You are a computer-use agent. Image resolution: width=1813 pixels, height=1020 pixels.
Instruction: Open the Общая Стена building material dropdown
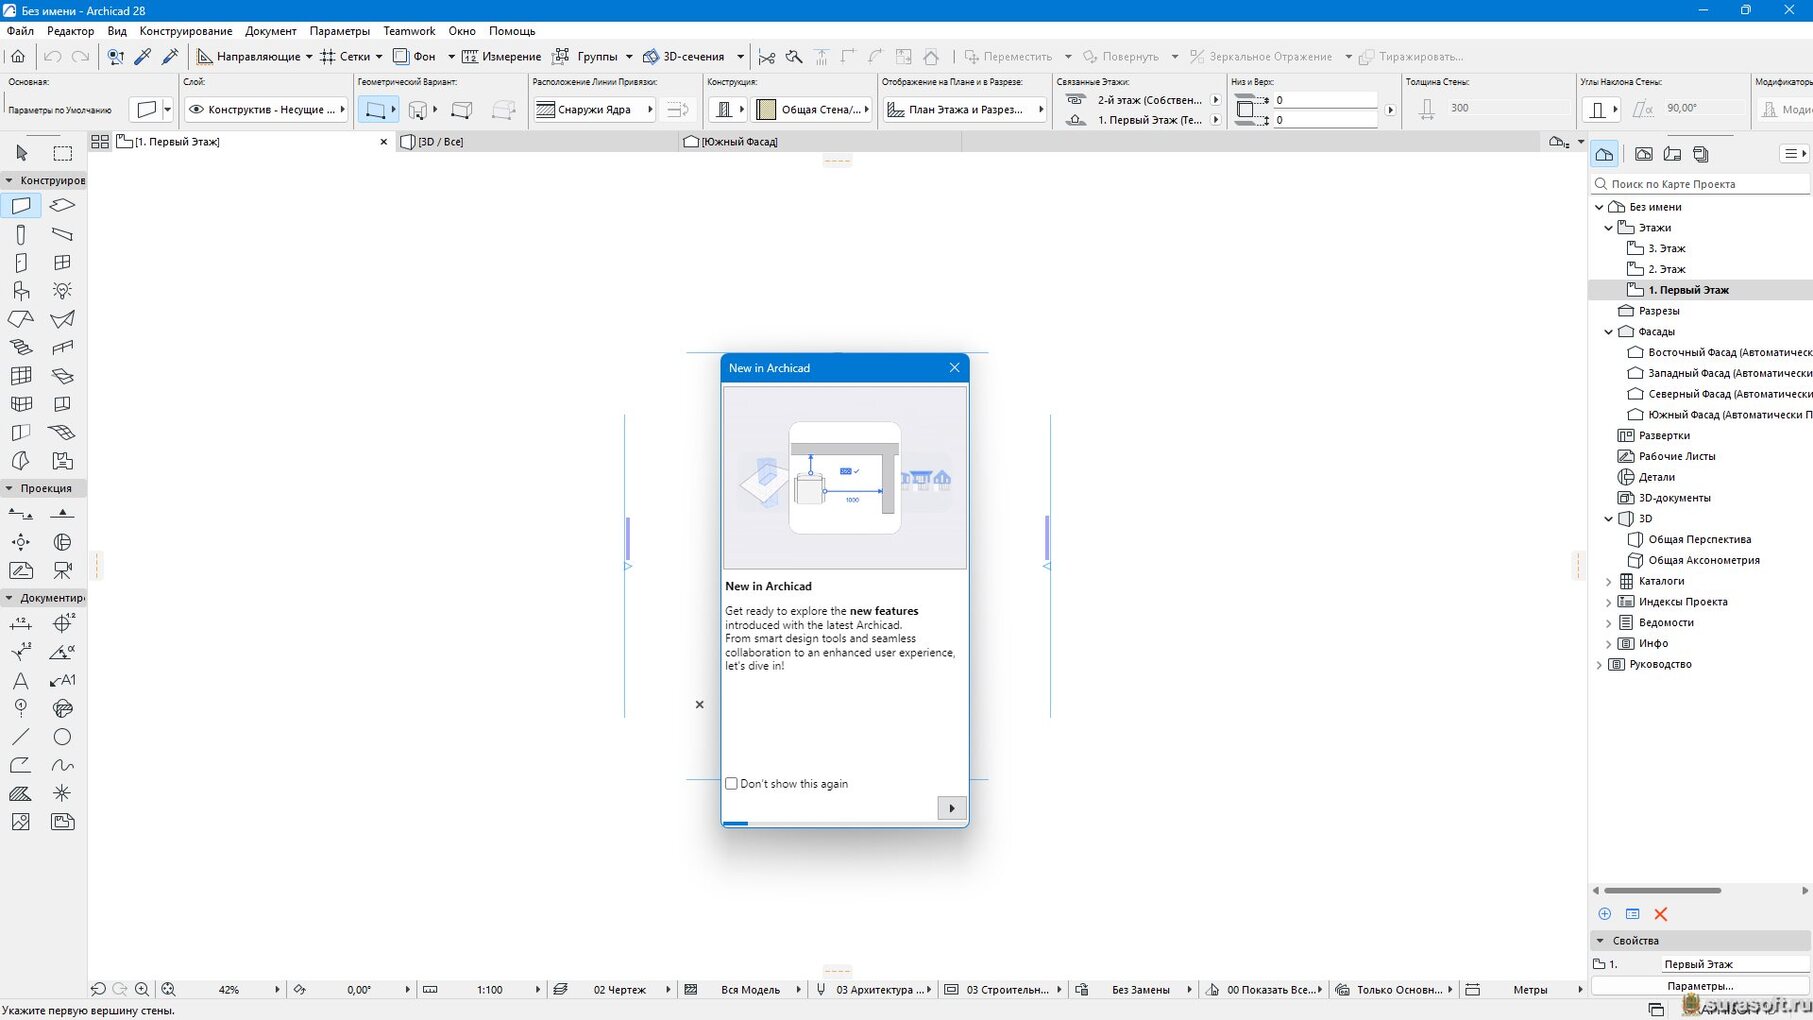pos(813,109)
